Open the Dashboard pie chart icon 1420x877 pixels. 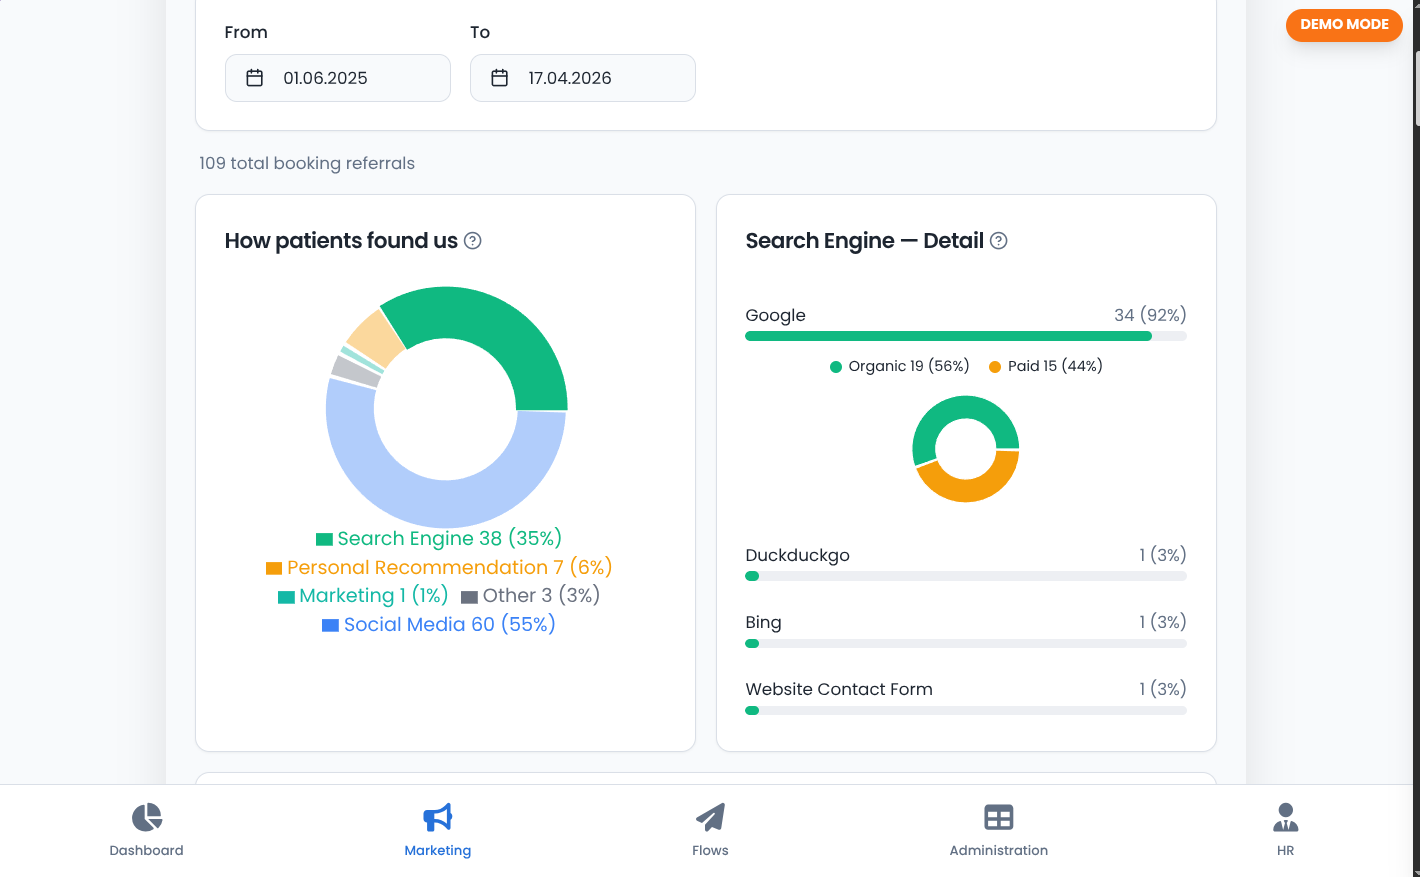147,817
